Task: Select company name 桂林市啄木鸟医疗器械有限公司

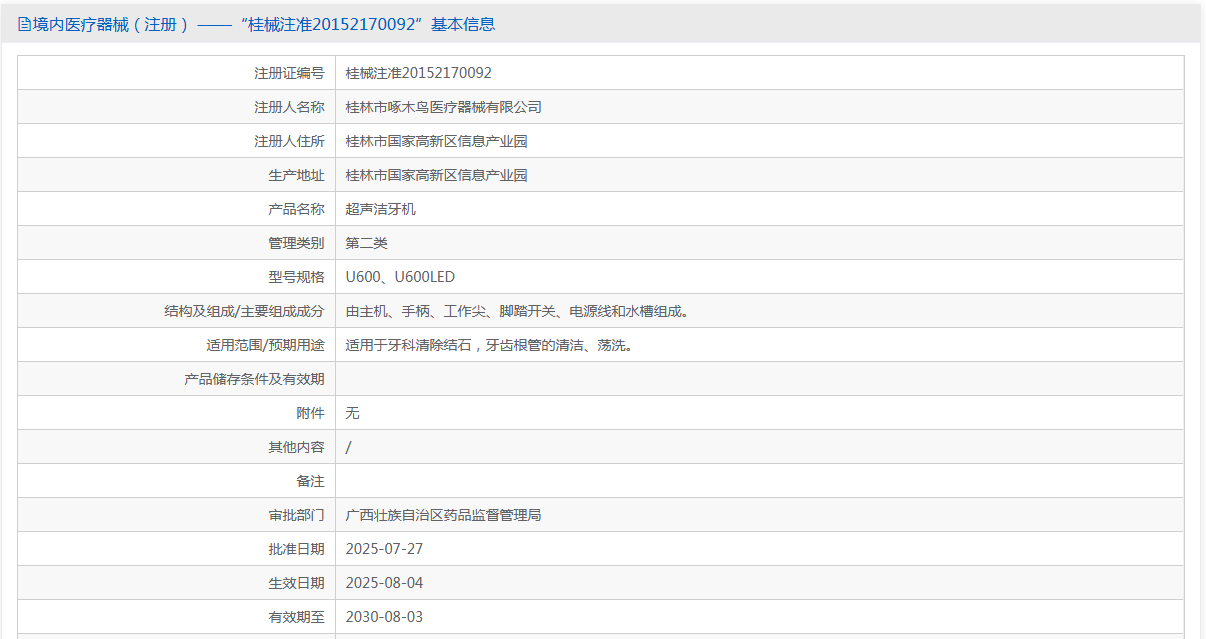Action: [444, 107]
